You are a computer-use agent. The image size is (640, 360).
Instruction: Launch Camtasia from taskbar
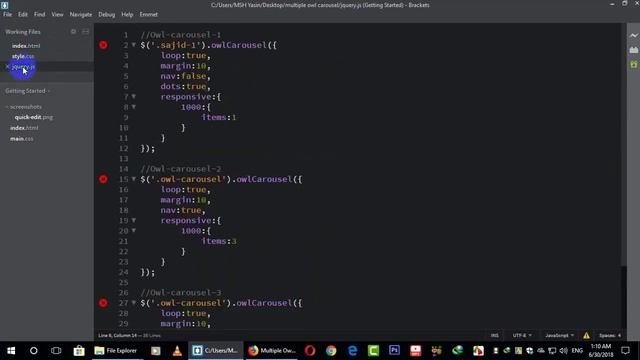(x=373, y=351)
